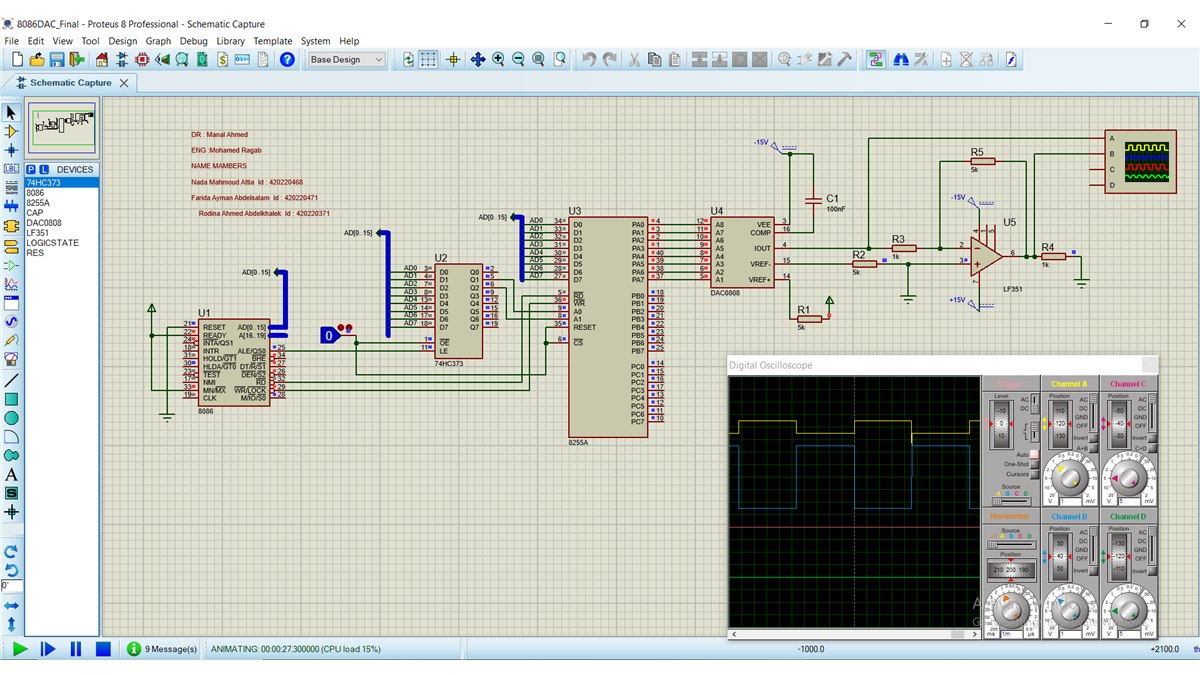Click the Zoom In magnifier icon
The width and height of the screenshot is (1200, 675).
[498, 60]
